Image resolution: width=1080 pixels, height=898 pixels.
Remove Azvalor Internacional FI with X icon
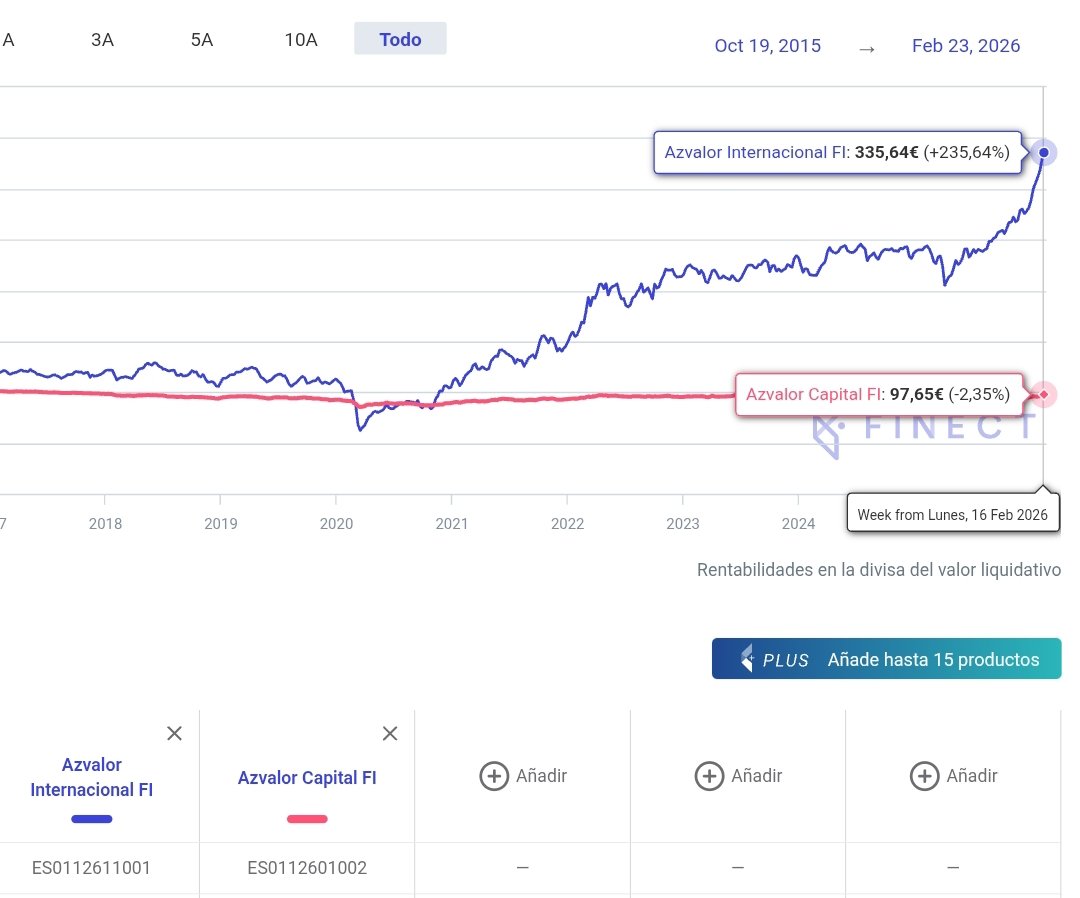click(175, 733)
